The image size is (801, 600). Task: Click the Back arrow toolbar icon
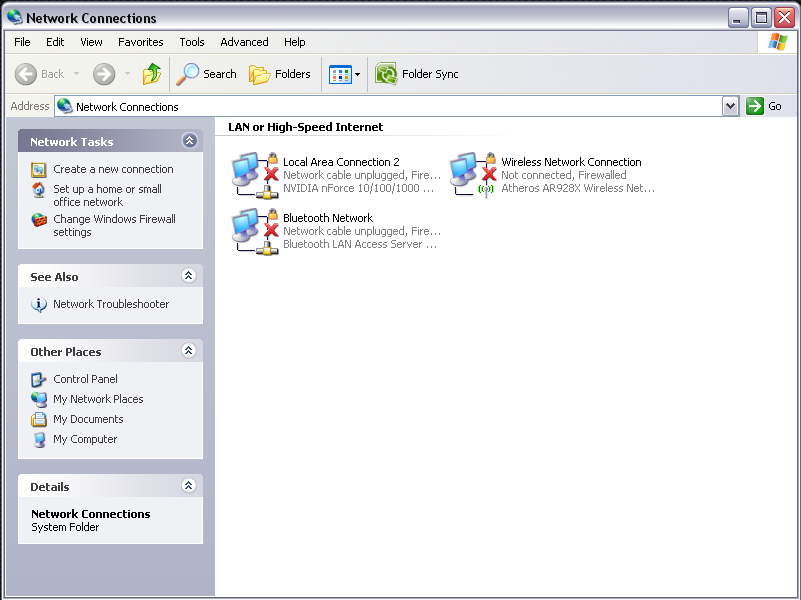(x=26, y=75)
